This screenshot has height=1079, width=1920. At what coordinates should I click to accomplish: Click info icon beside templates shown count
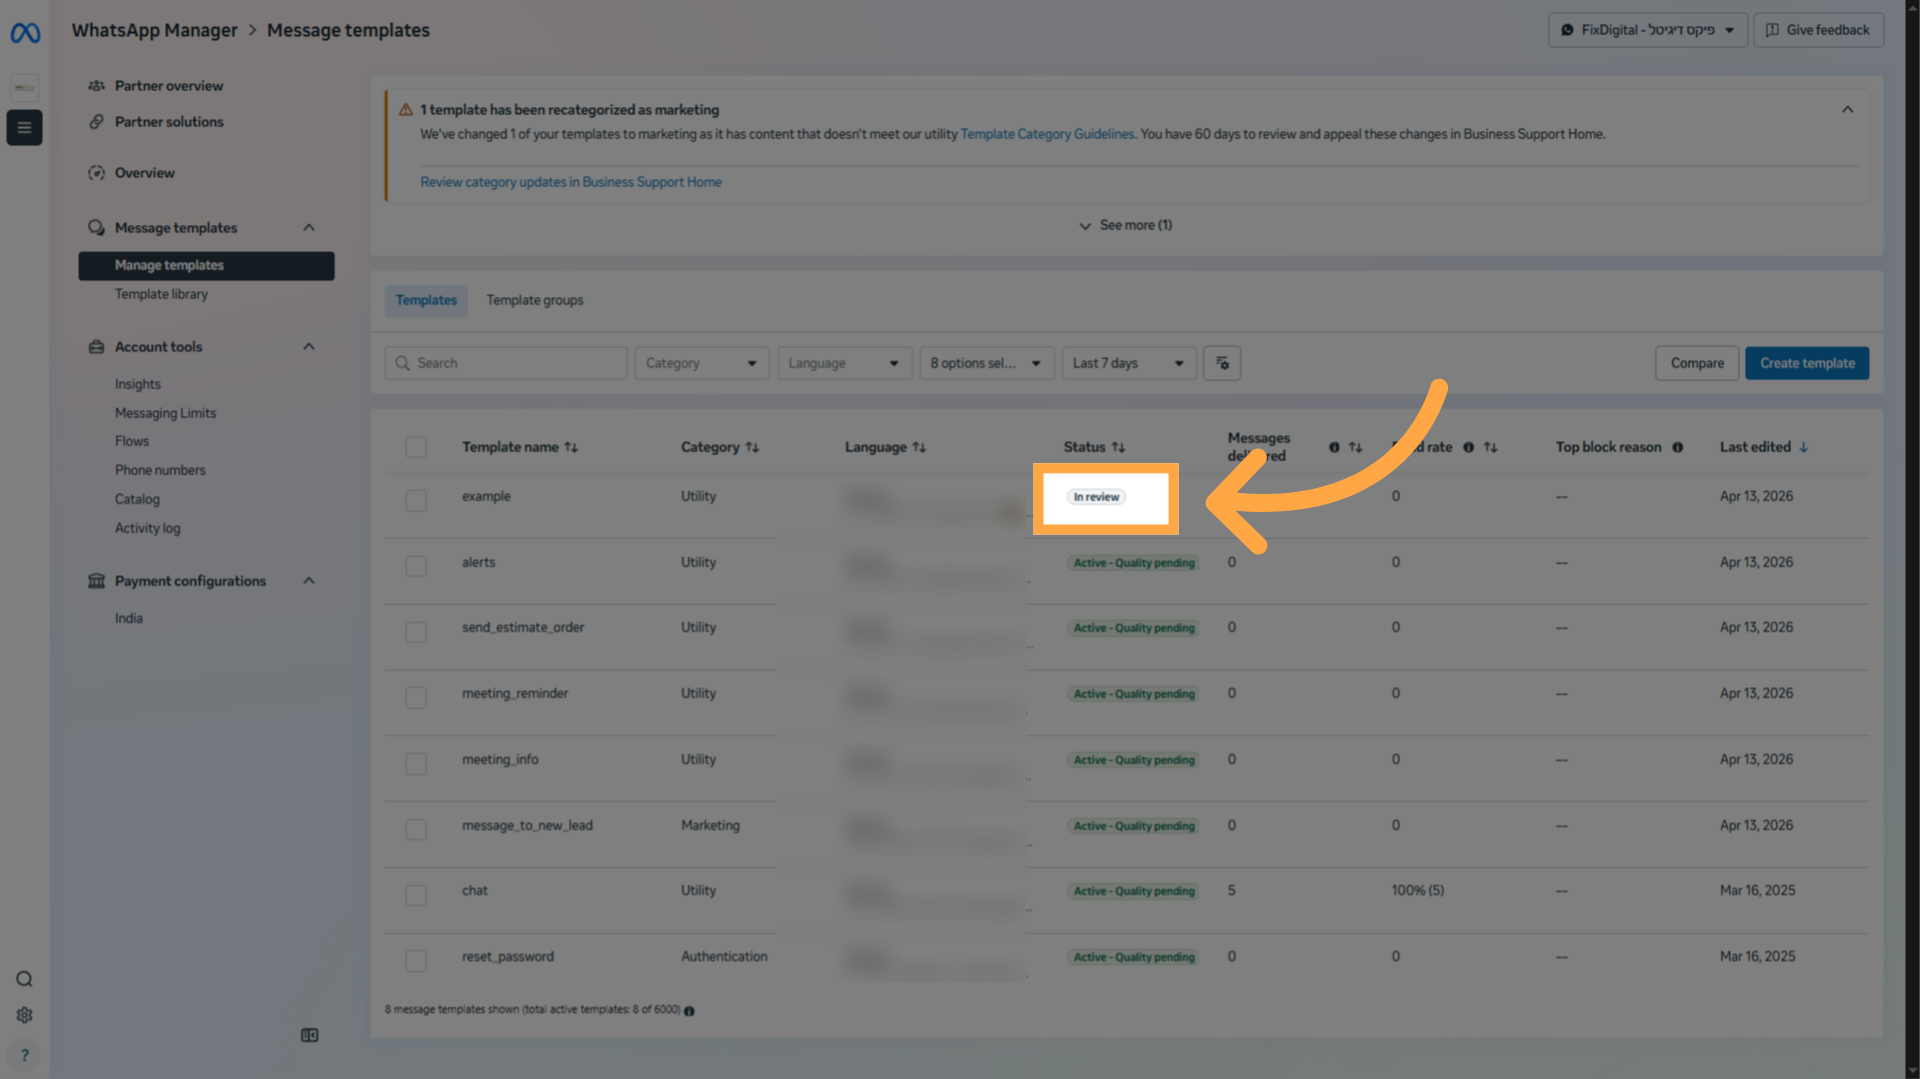pyautogui.click(x=689, y=1011)
